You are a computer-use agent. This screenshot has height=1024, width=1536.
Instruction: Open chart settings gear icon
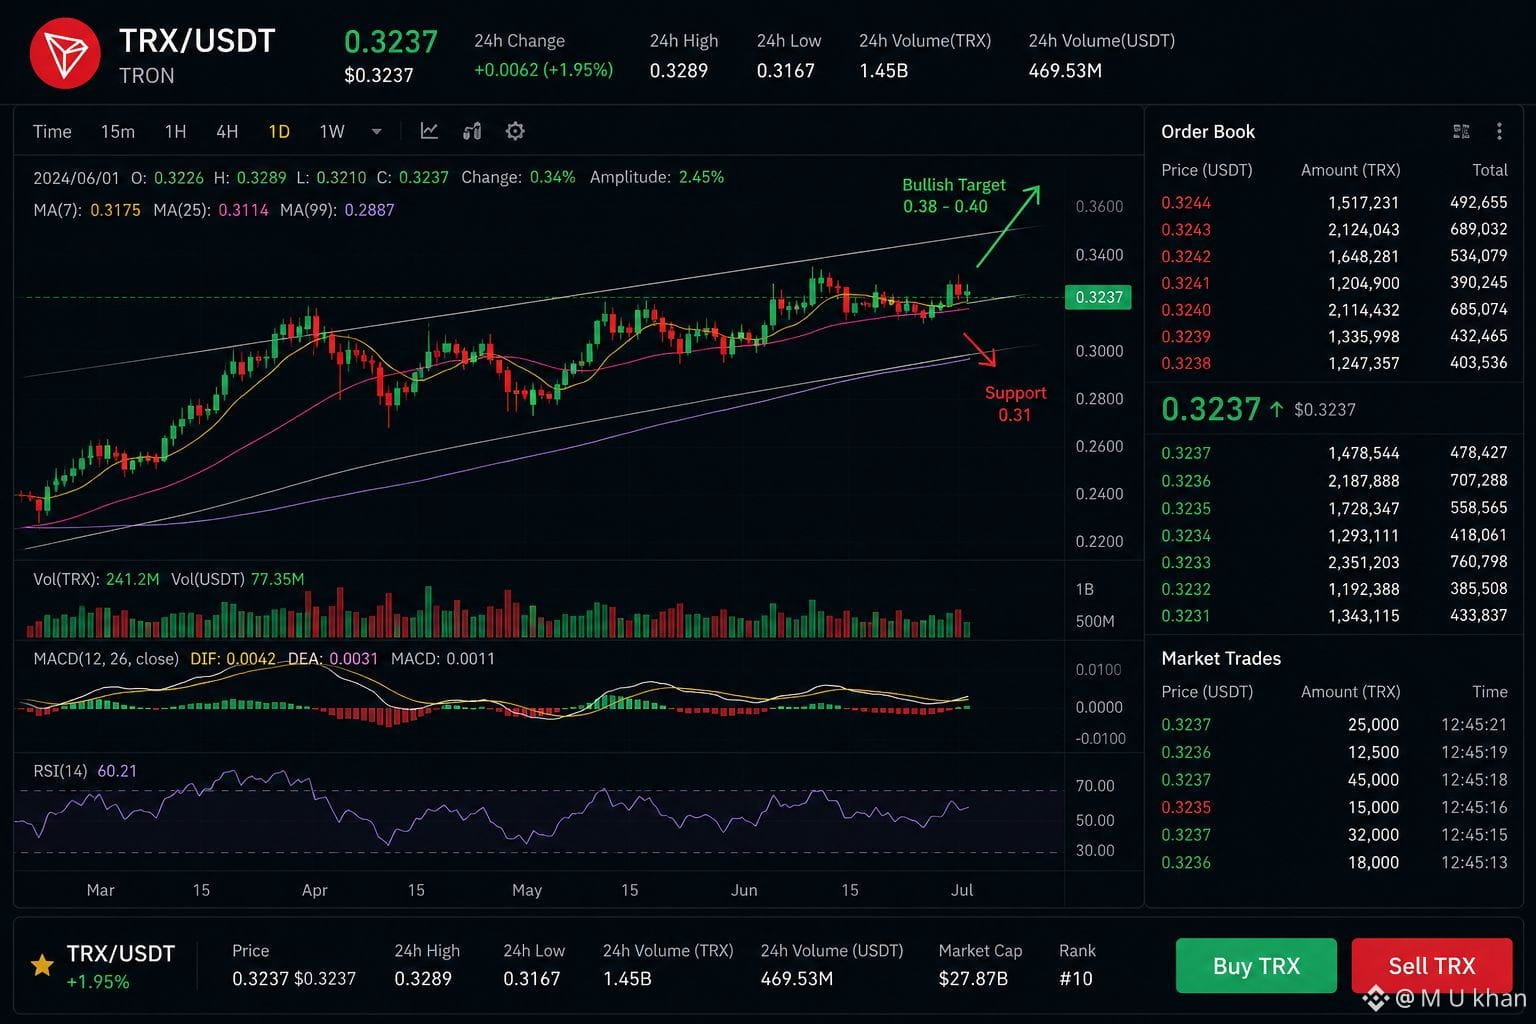click(515, 131)
